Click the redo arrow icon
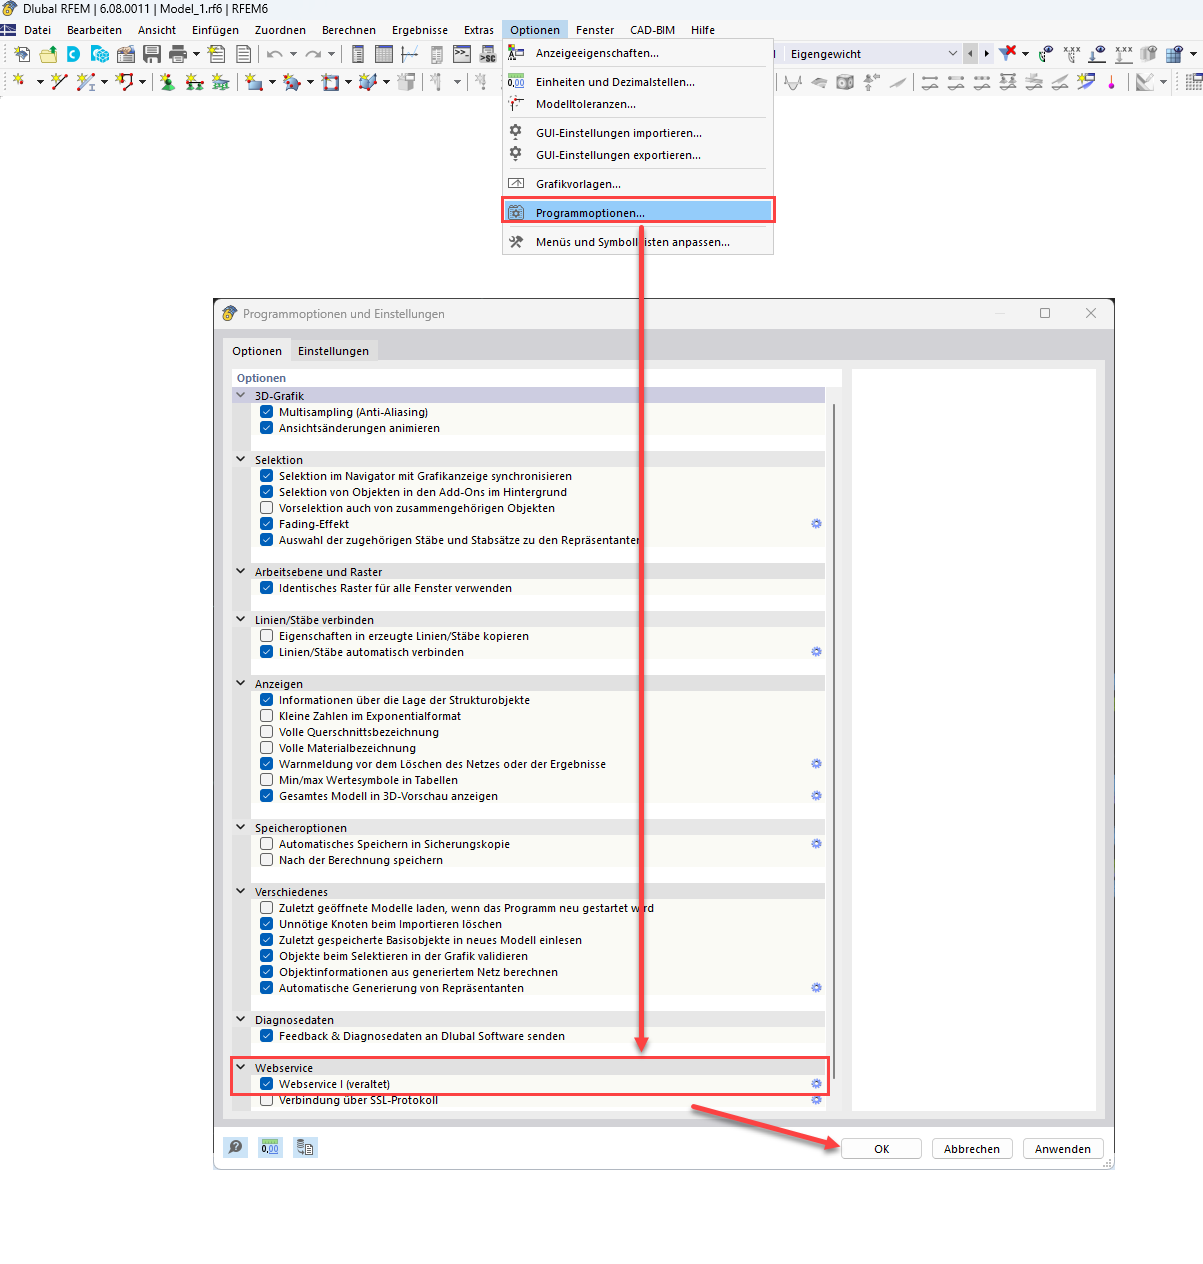This screenshot has width=1203, height=1264. tap(313, 54)
